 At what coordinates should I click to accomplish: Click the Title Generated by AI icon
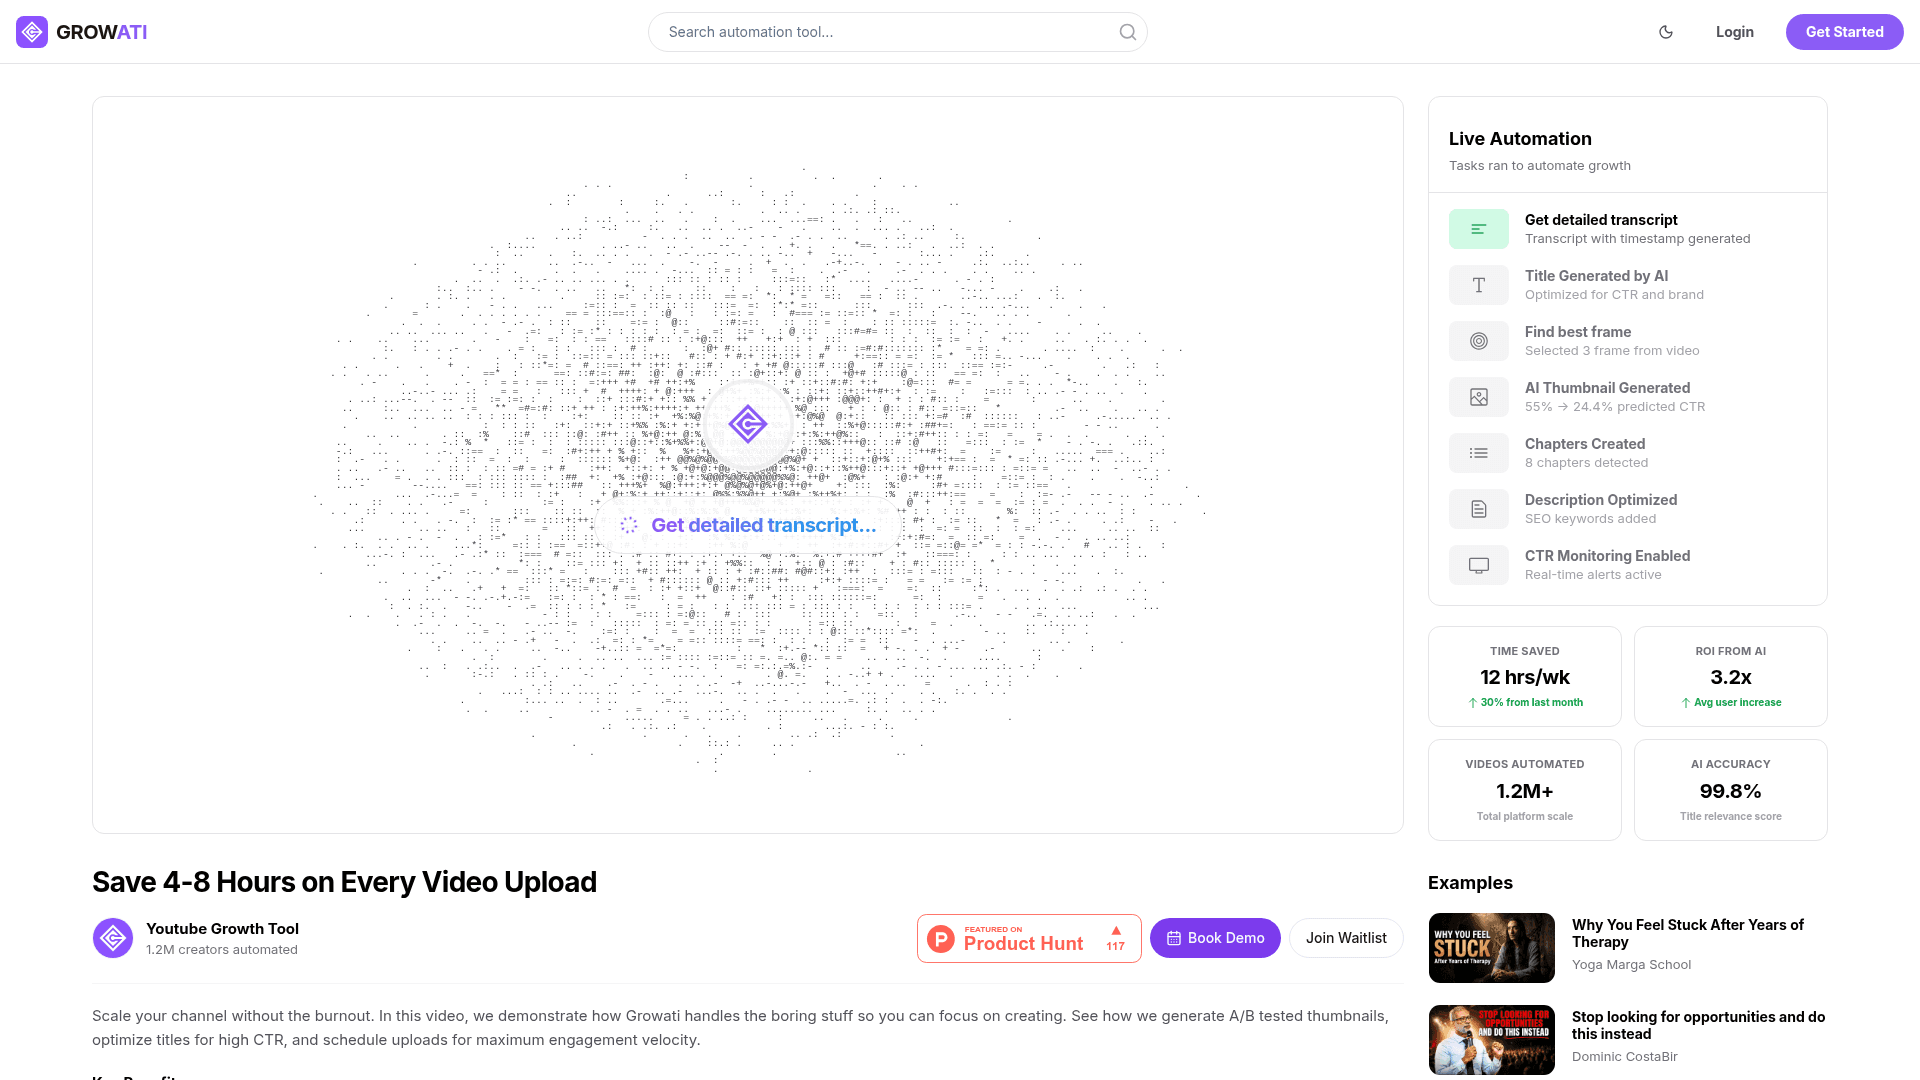point(1479,285)
